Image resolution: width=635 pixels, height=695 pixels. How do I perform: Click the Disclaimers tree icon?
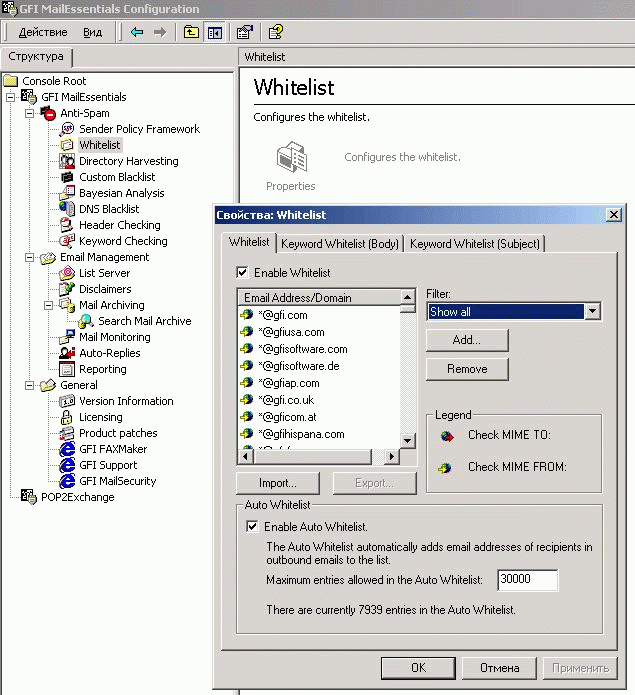click(67, 289)
